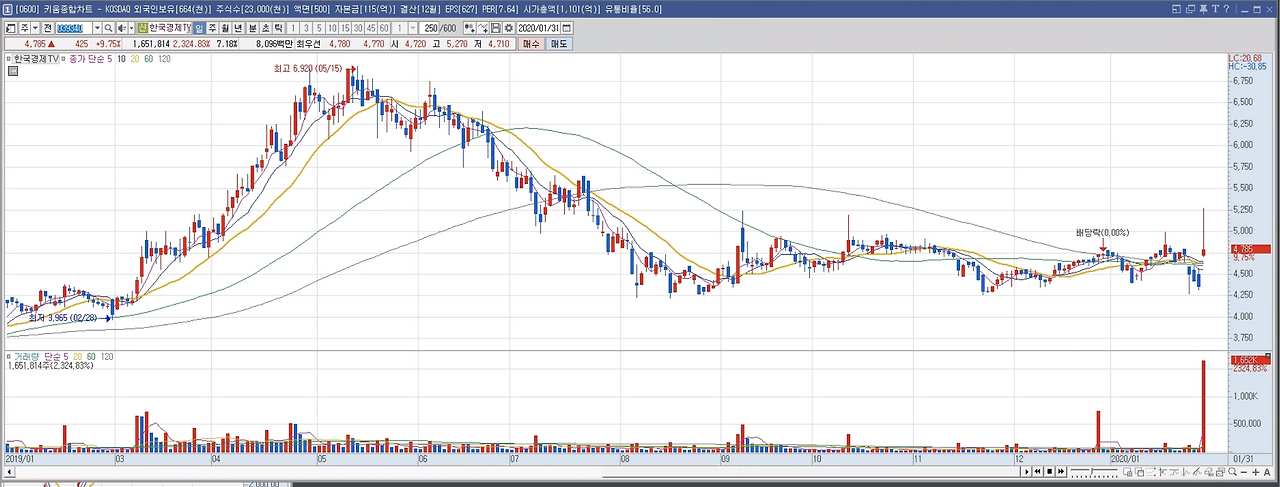Click the printer-like icon left of the zoom magnifier
The image size is (1280, 487).
[1220, 471]
